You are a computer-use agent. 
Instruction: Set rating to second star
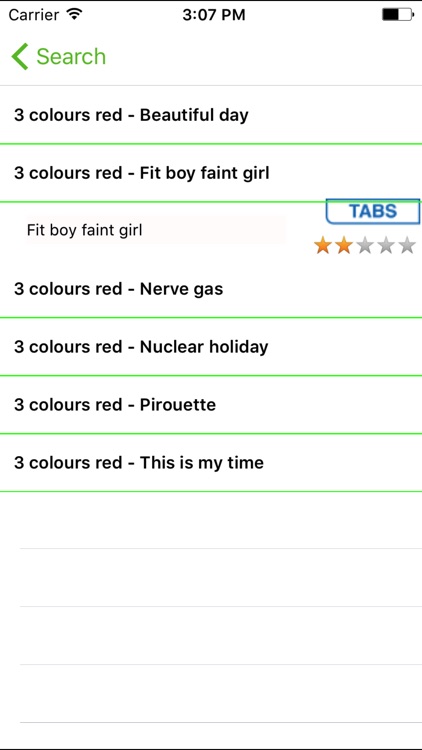pos(344,245)
